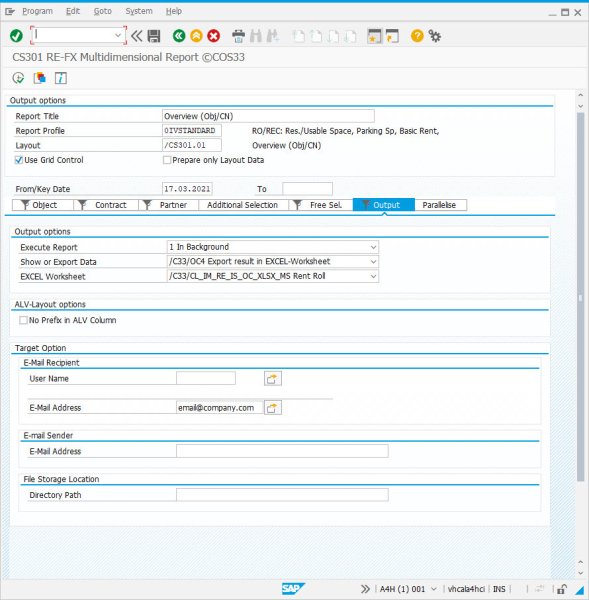Click the Save floppy disk icon
This screenshot has height=600, width=589.
(x=154, y=36)
